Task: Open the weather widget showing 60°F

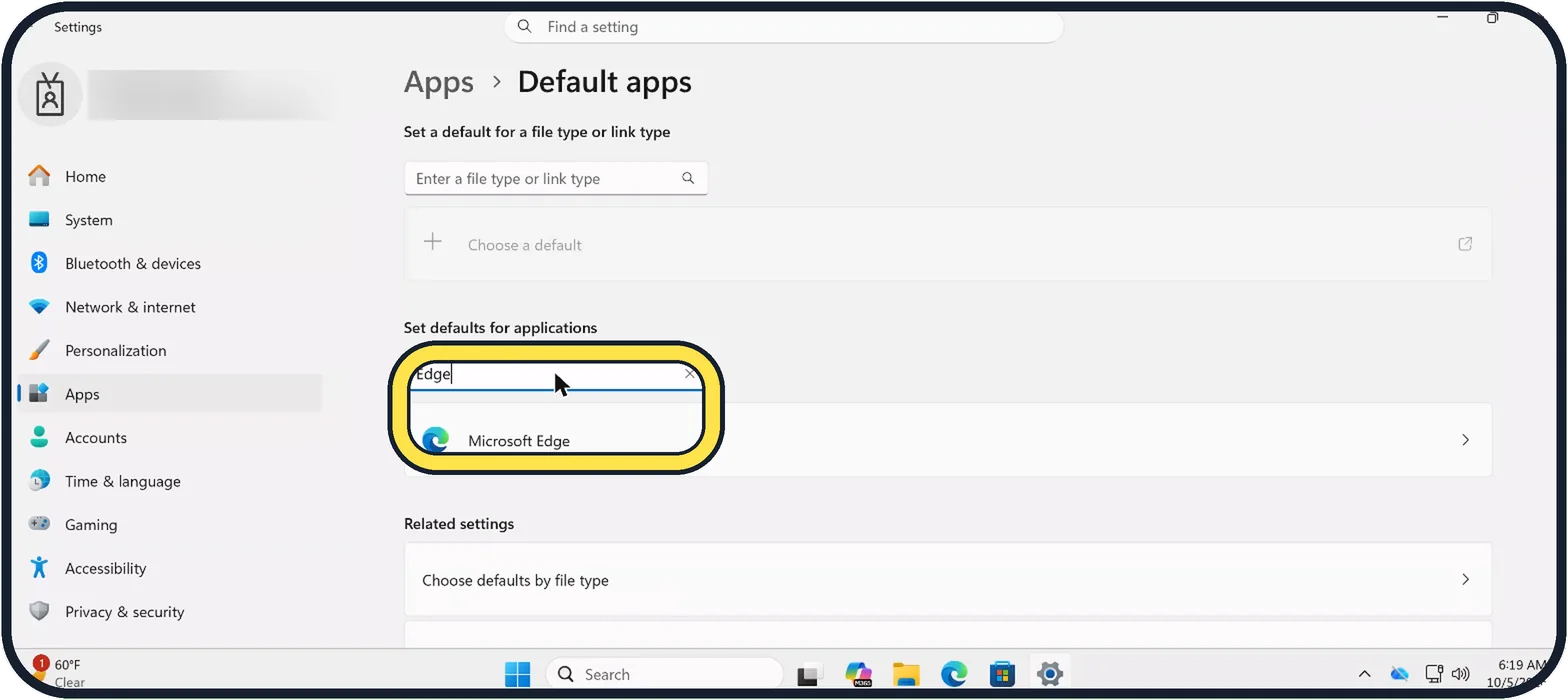Action: [58, 674]
